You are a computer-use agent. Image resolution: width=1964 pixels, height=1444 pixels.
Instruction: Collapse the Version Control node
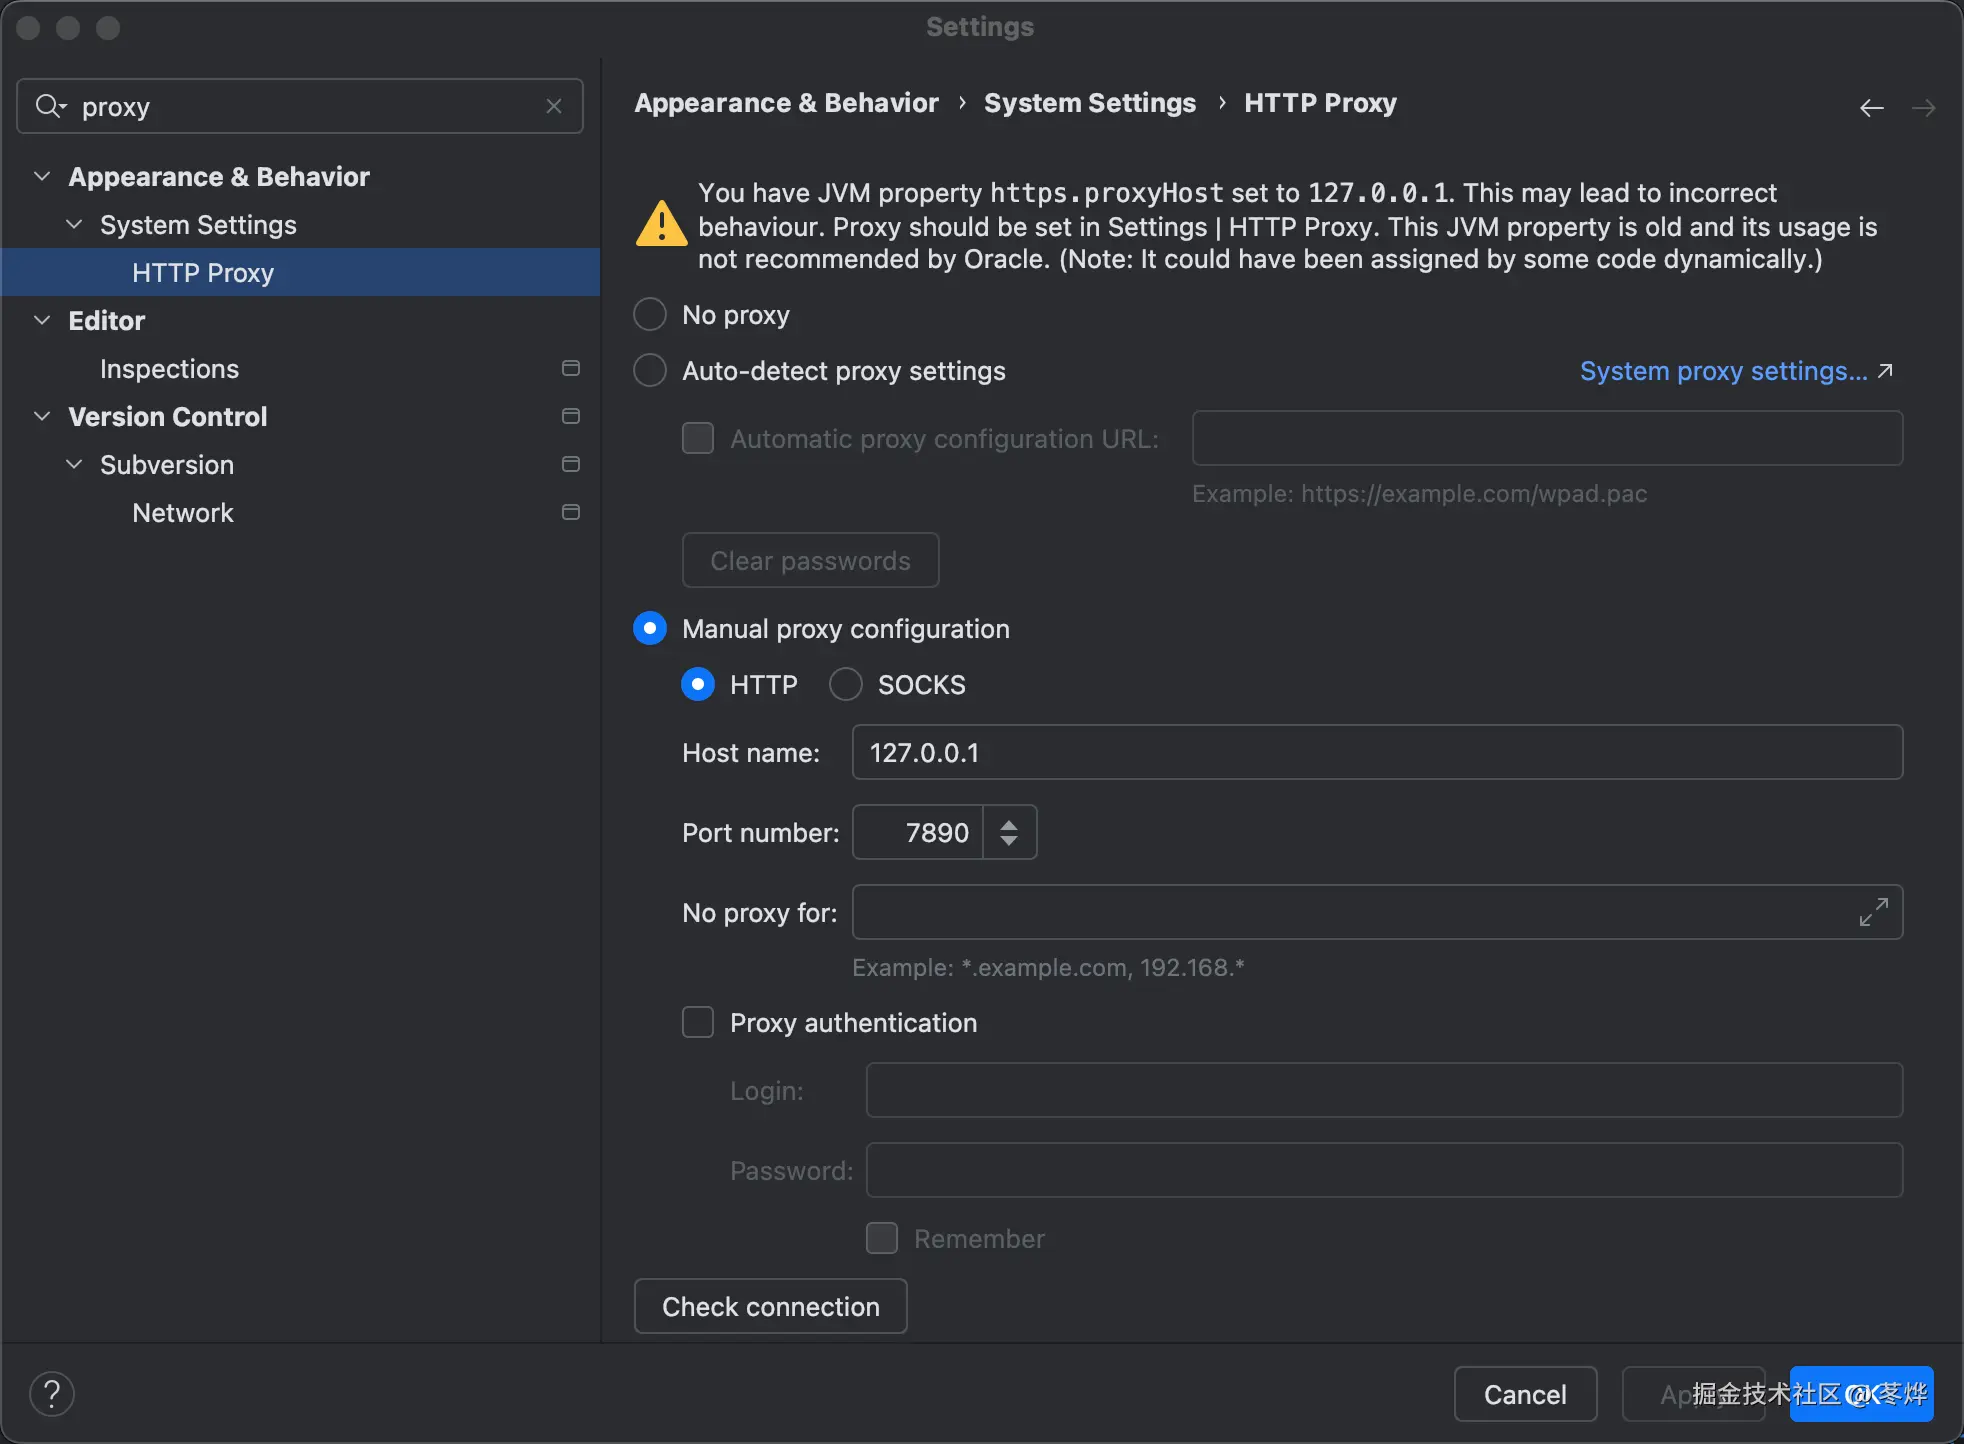tap(42, 417)
